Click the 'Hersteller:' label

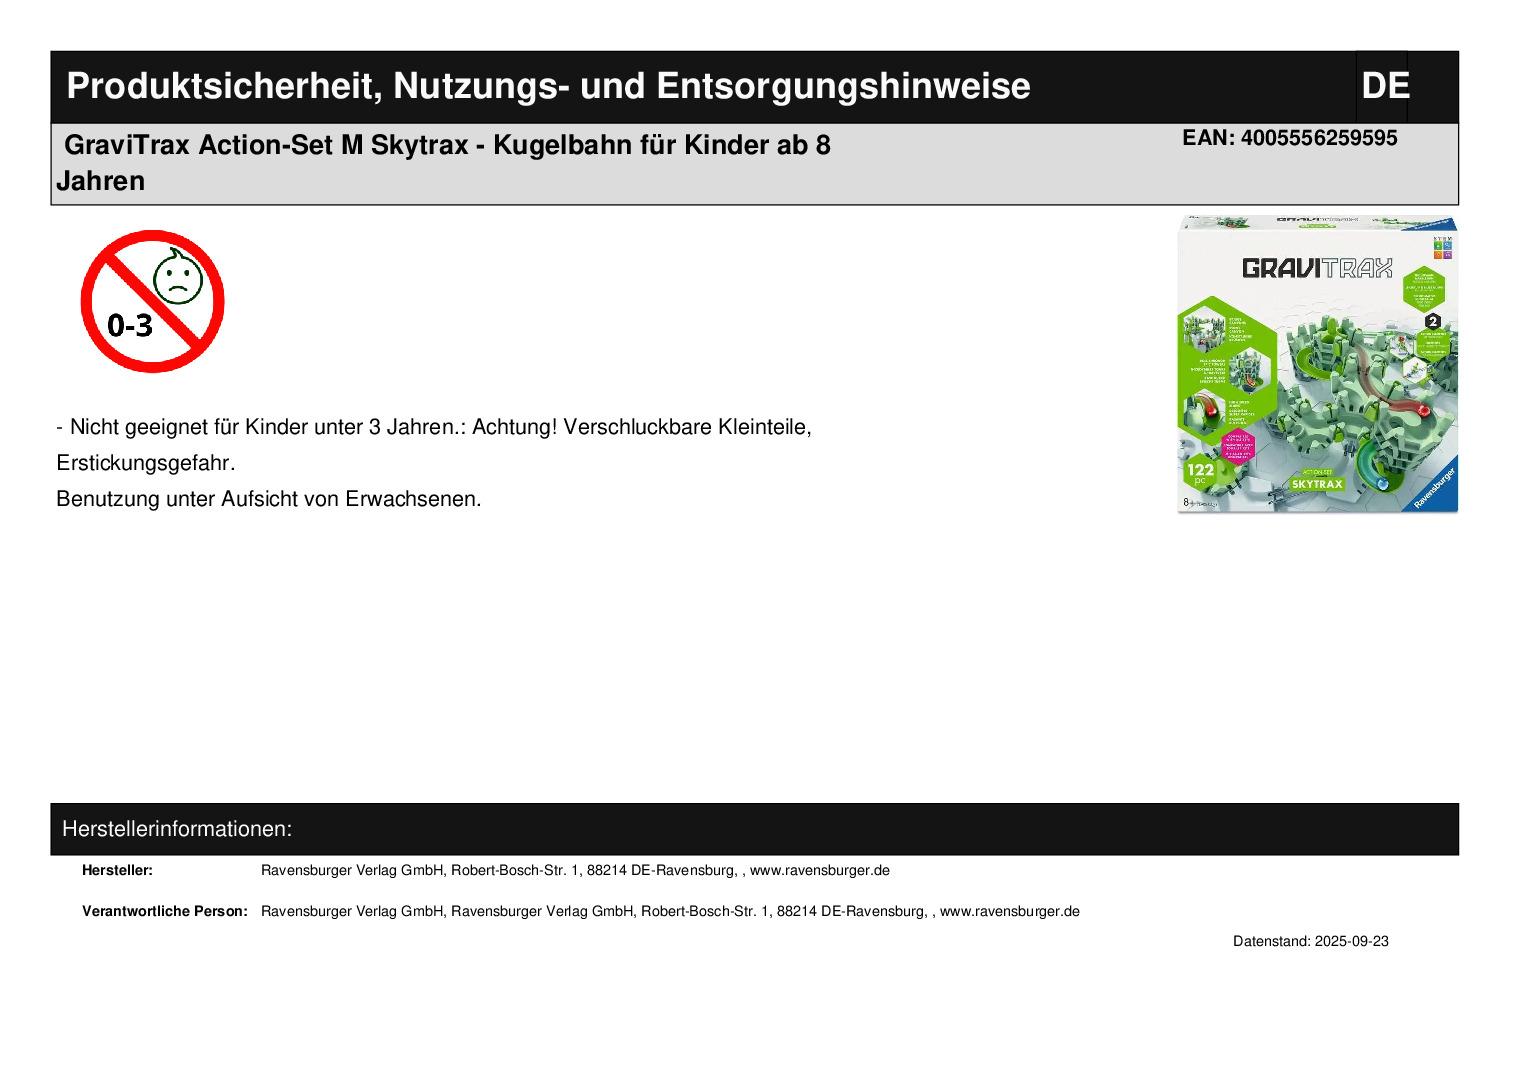click(x=117, y=870)
